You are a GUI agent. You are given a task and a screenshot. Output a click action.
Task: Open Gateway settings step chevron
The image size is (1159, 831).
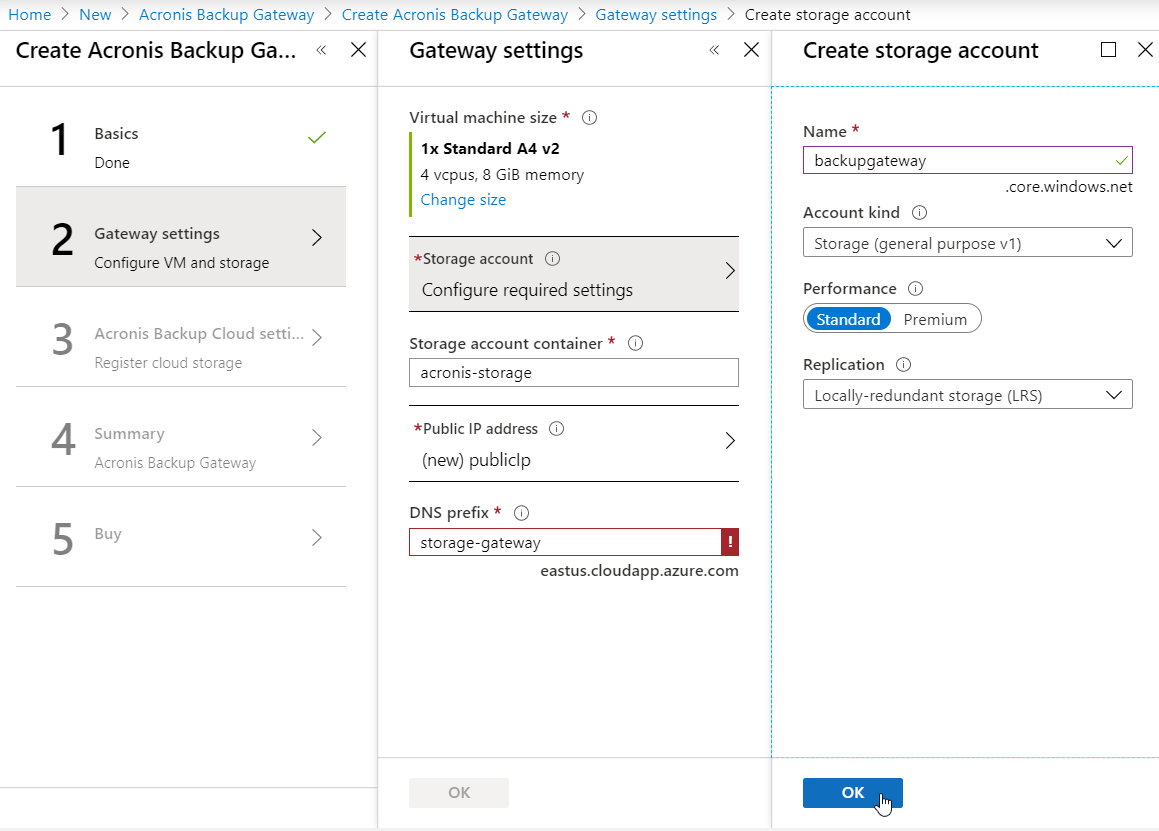(x=317, y=237)
